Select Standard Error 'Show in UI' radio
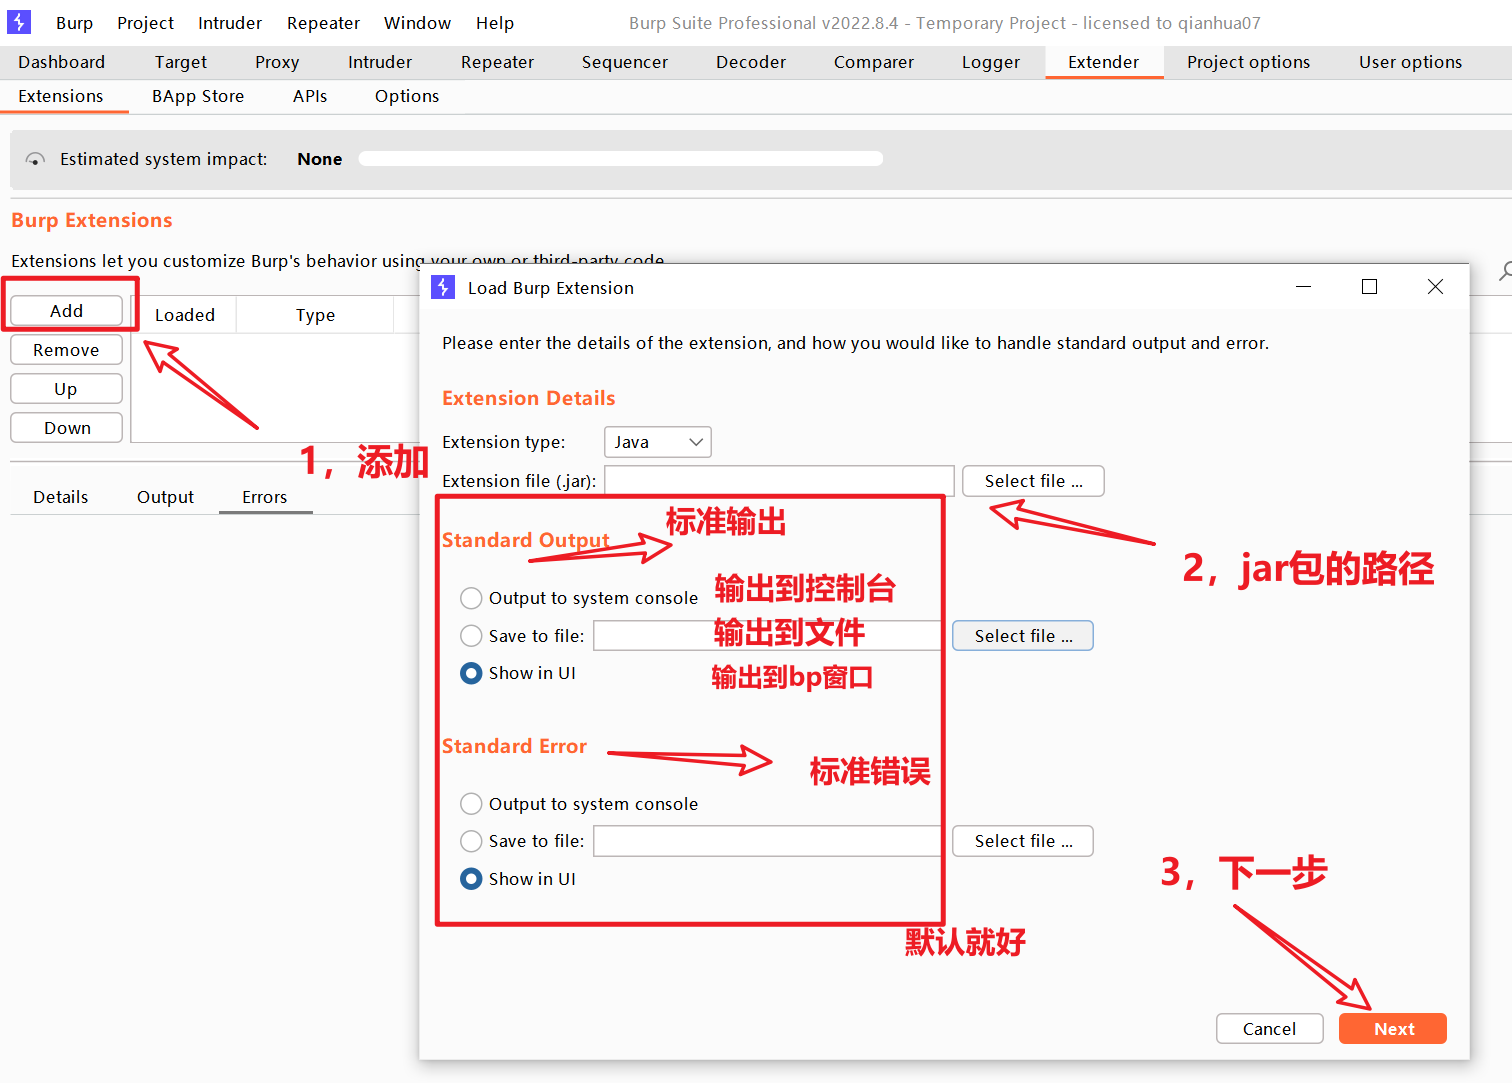This screenshot has height=1083, width=1512. coord(471,879)
